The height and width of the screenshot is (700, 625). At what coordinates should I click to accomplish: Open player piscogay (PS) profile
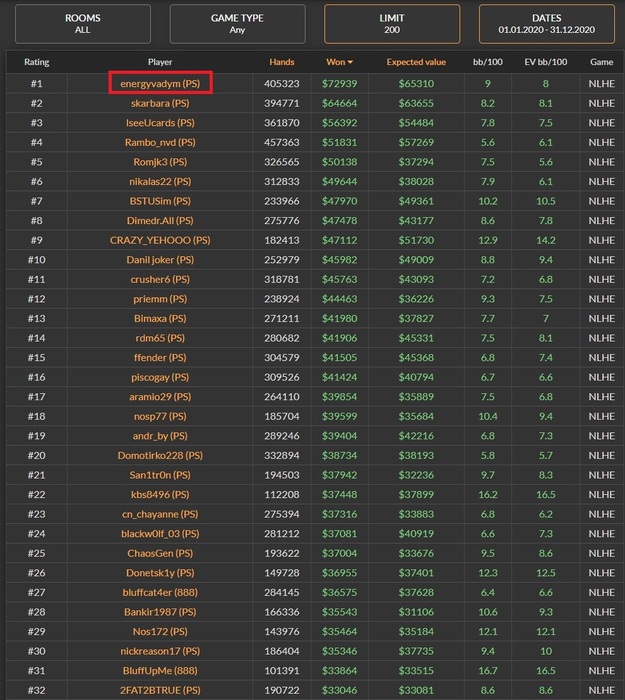click(x=160, y=377)
